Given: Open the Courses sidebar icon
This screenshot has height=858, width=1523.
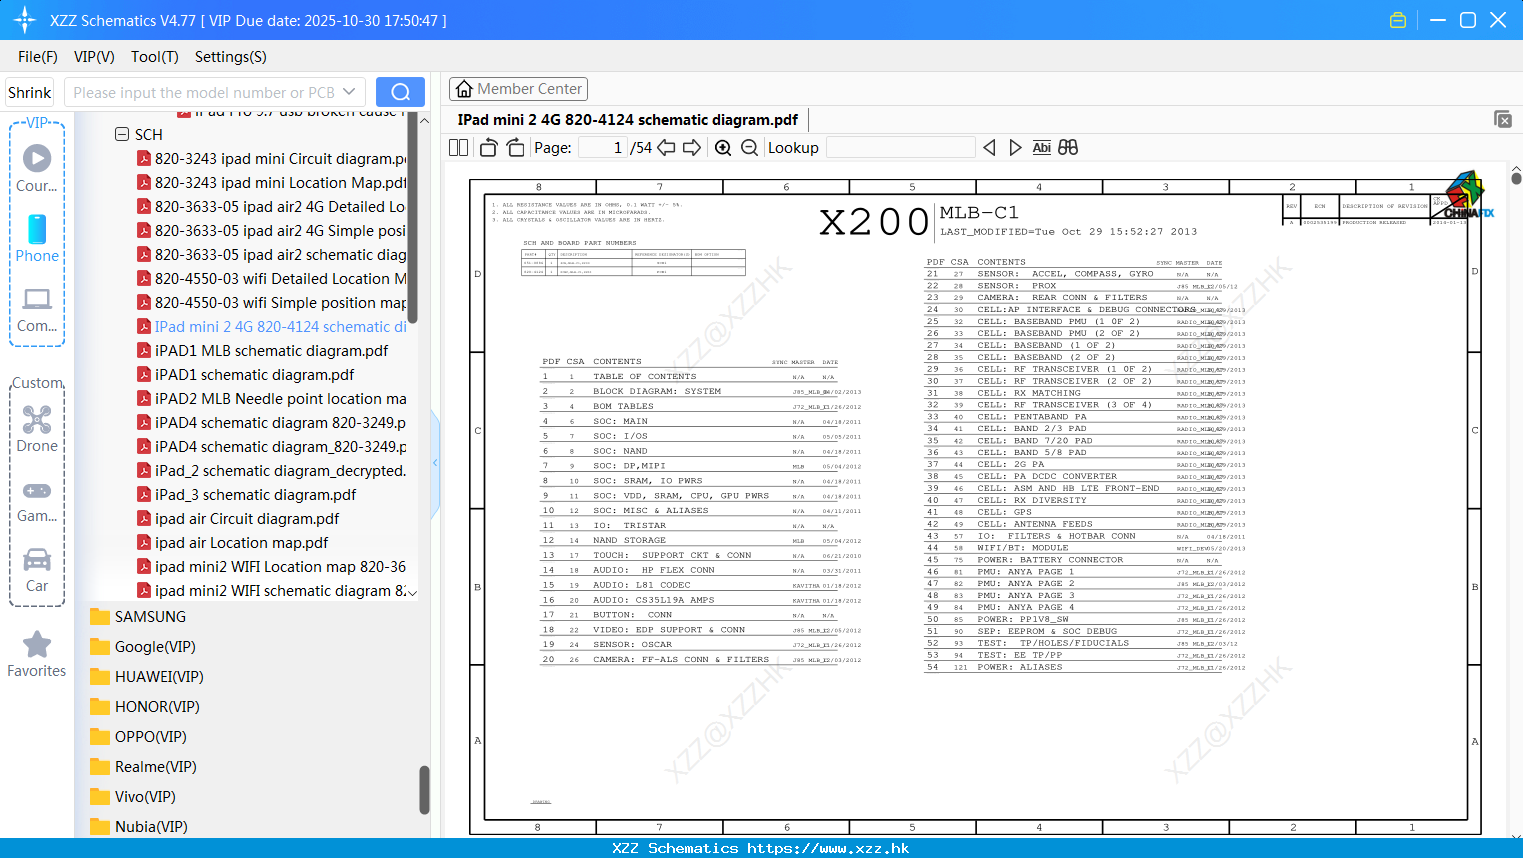Looking at the screenshot, I should tap(37, 168).
